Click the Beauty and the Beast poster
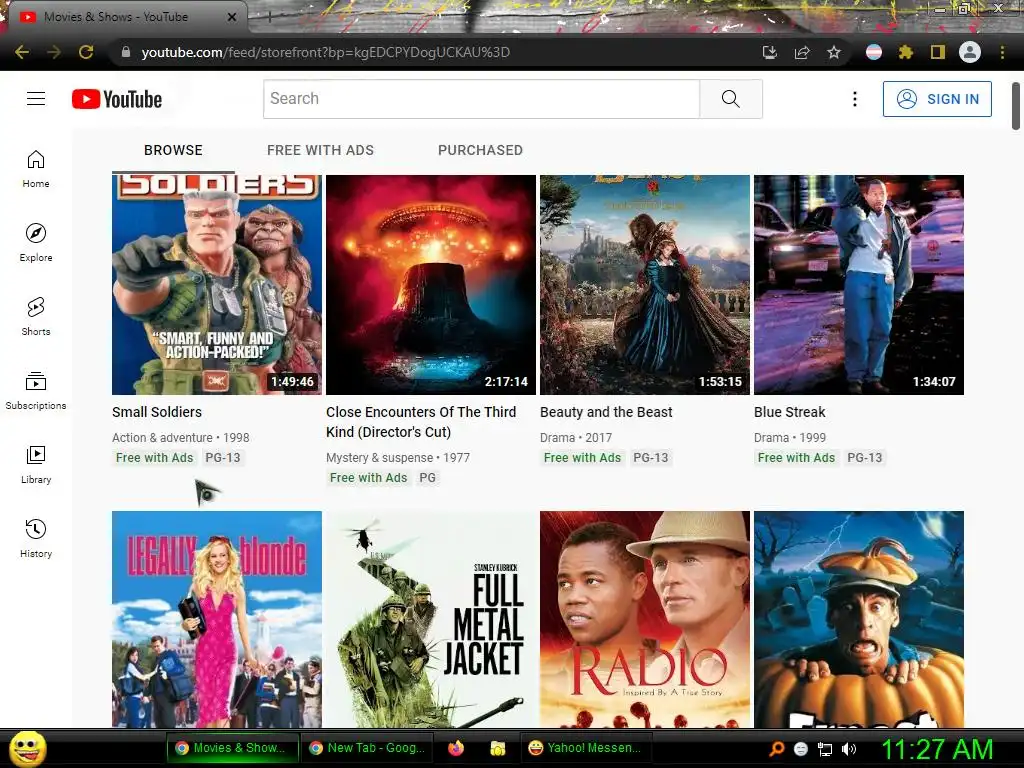 (x=645, y=285)
